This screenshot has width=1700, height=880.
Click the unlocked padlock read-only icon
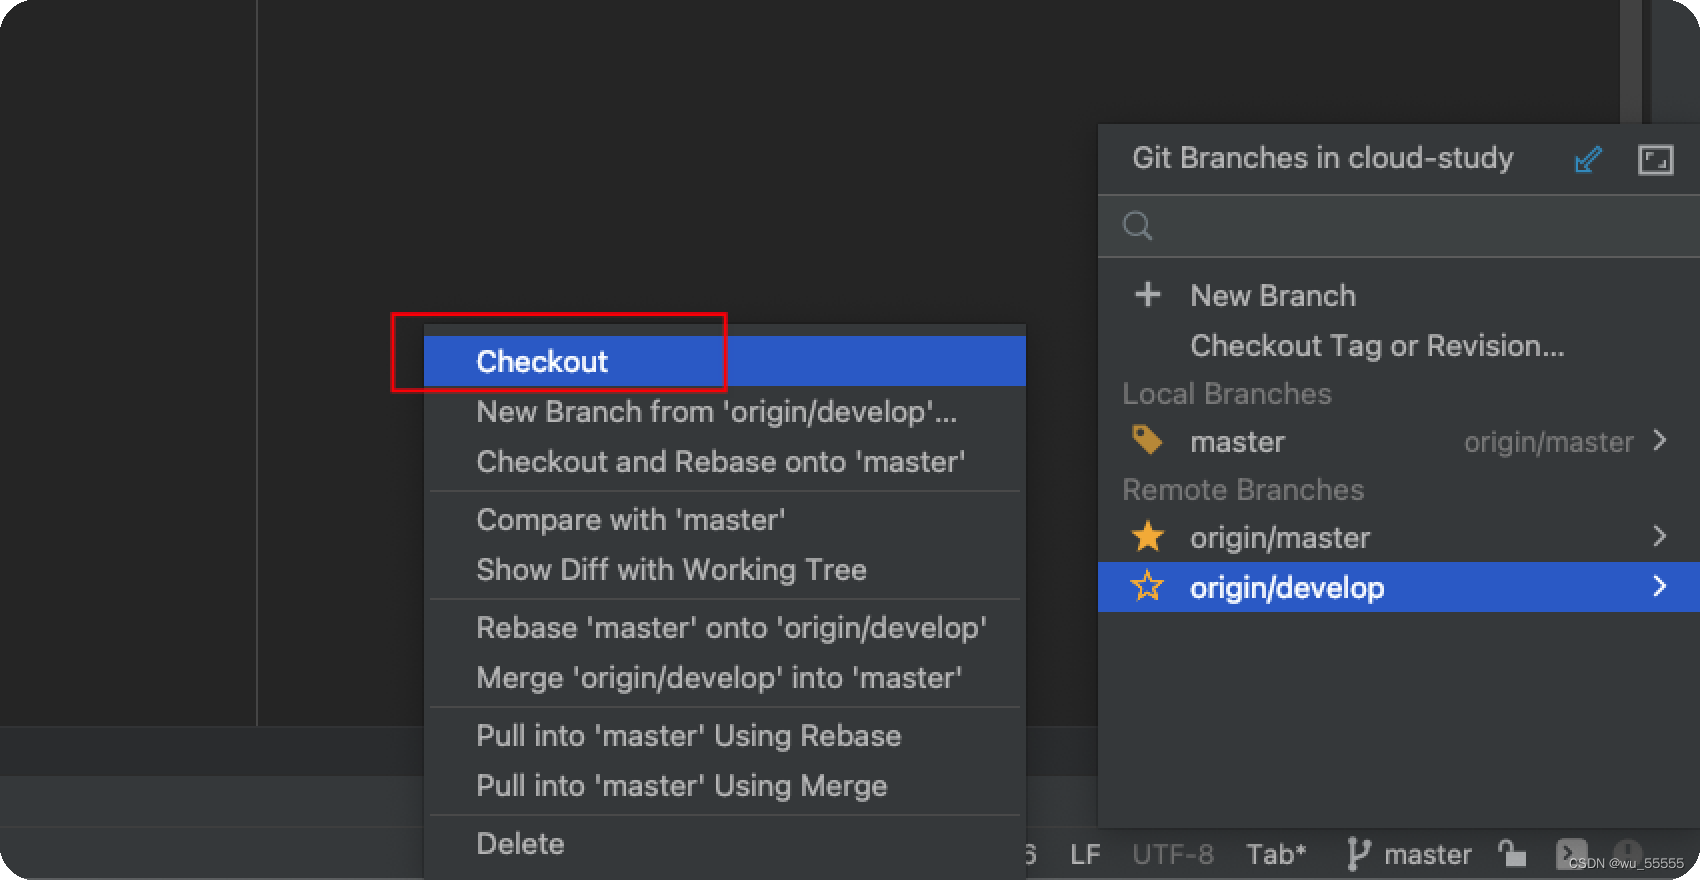1512,854
